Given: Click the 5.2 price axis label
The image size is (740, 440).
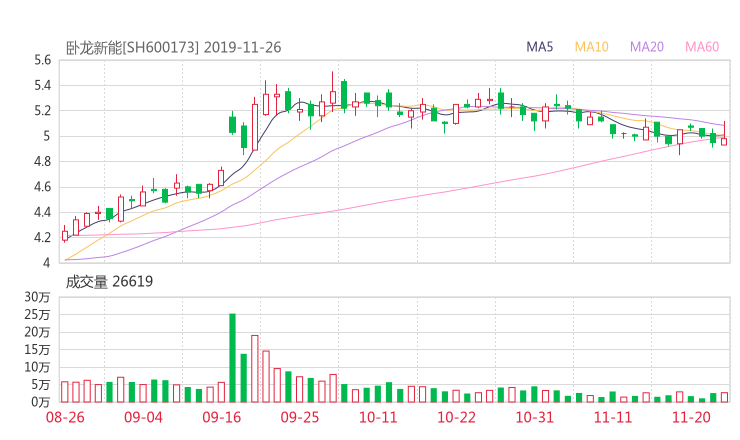Looking at the screenshot, I should tap(42, 111).
